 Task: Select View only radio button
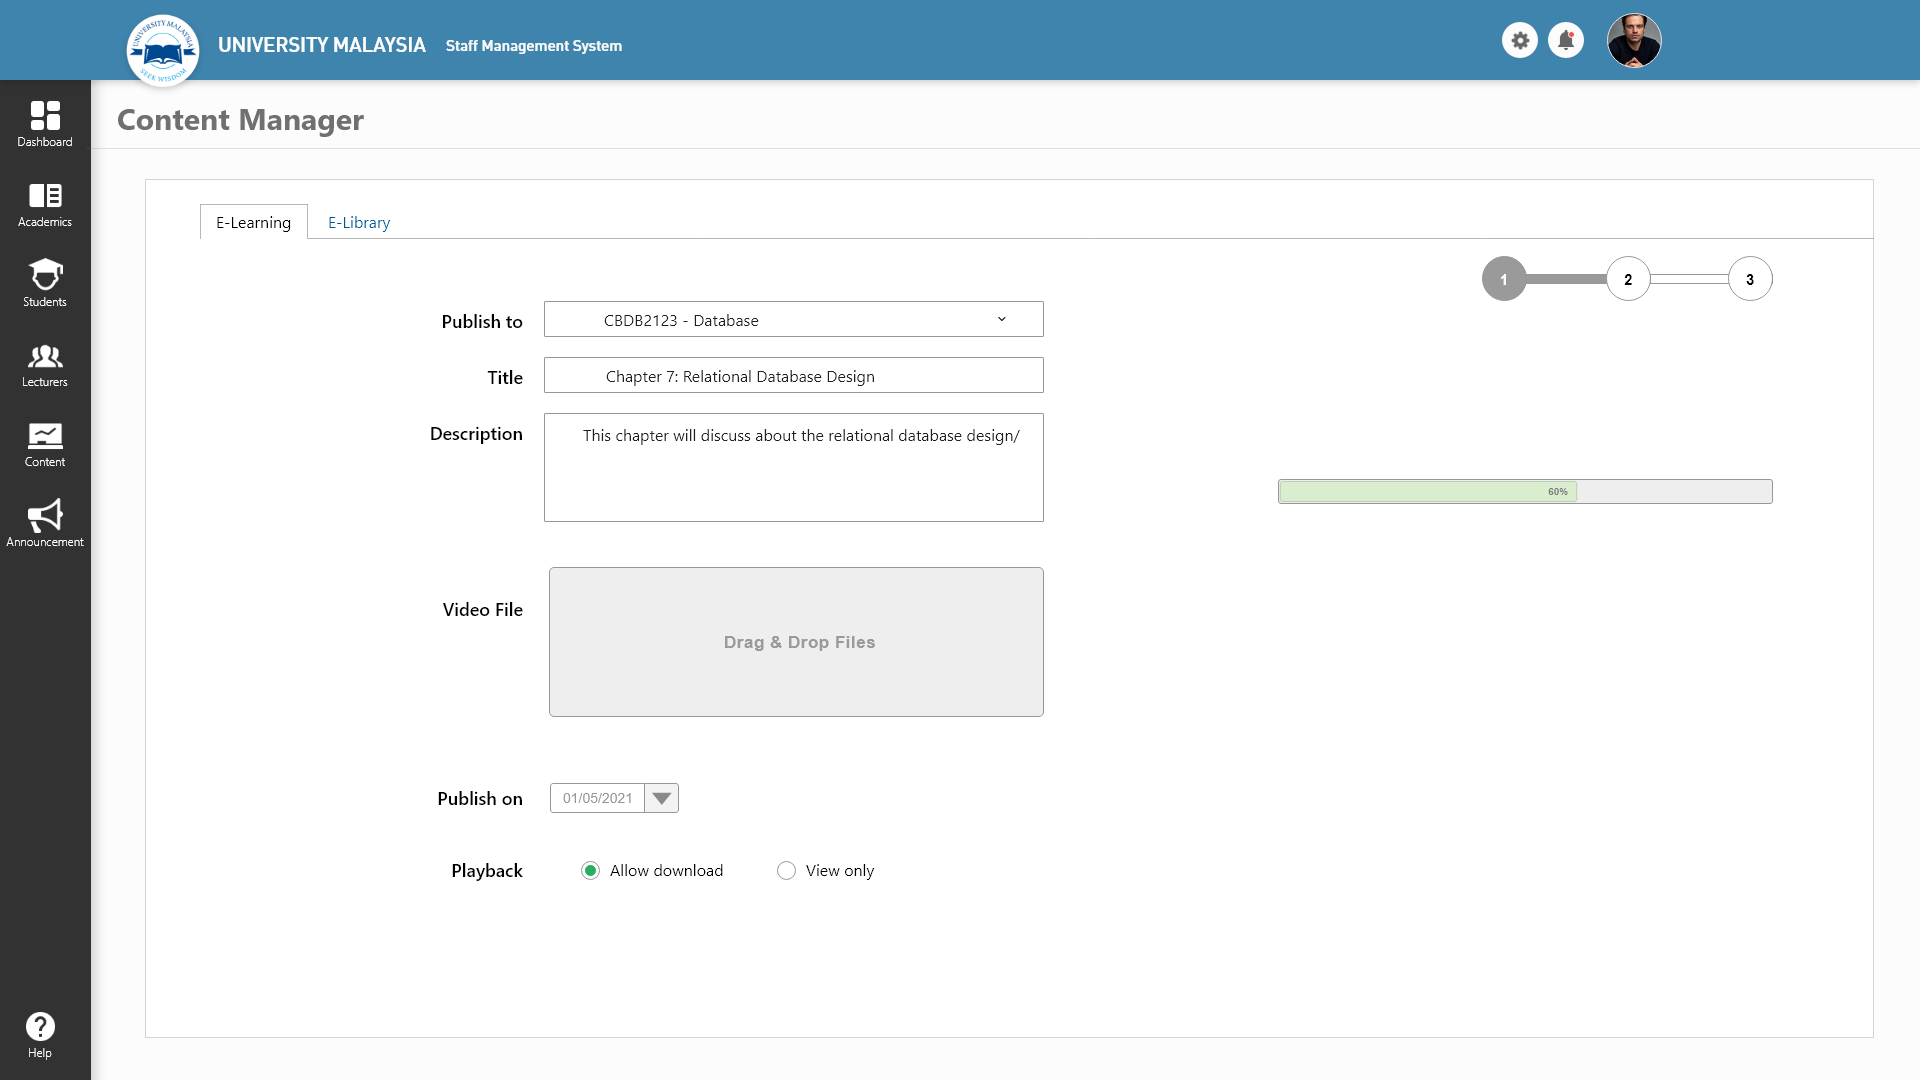(786, 870)
